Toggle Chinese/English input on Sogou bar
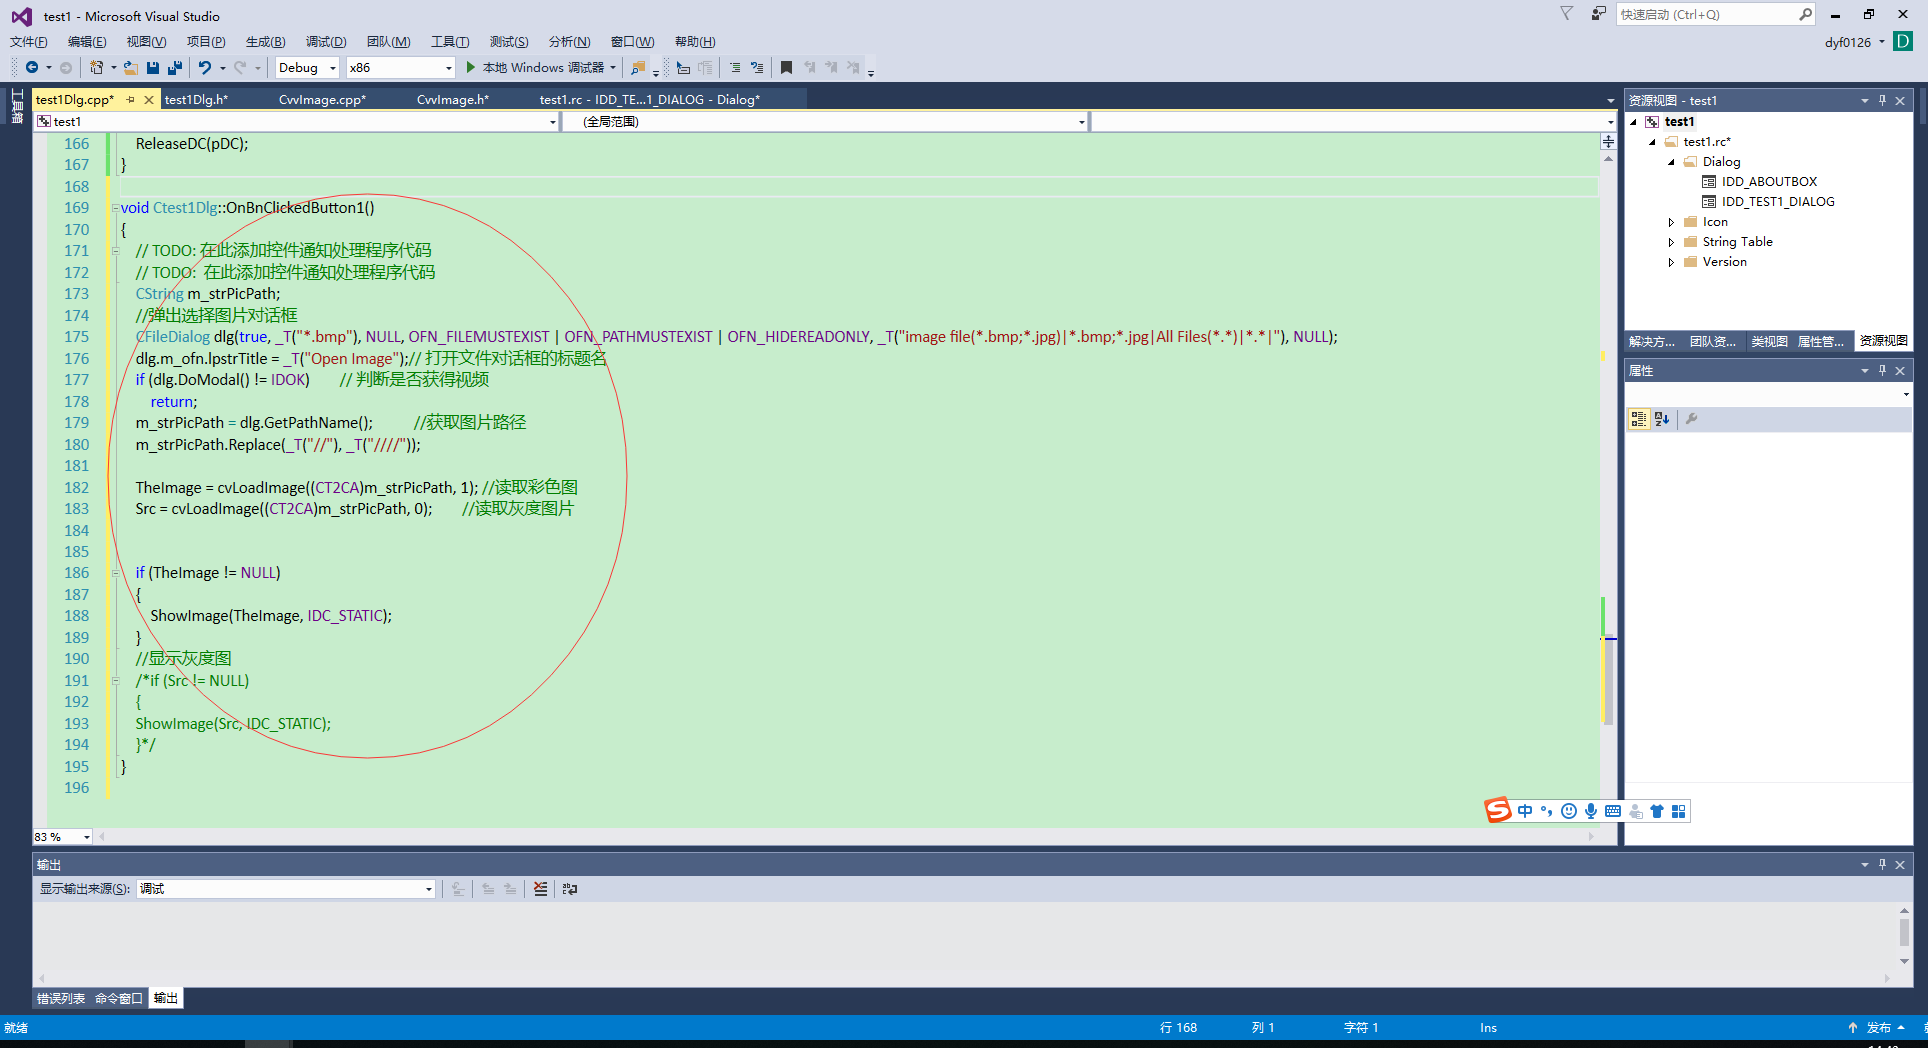Screen dimensions: 1928x1048 pyautogui.click(x=1524, y=811)
